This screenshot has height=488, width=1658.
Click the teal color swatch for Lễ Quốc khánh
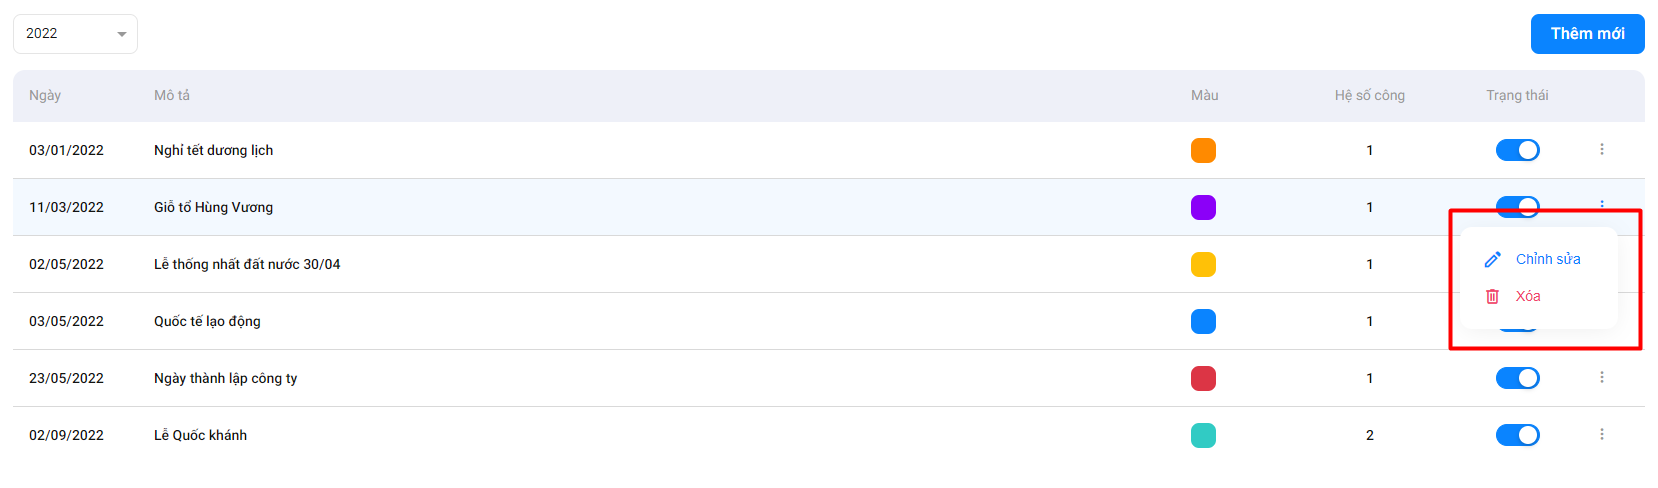click(1203, 435)
